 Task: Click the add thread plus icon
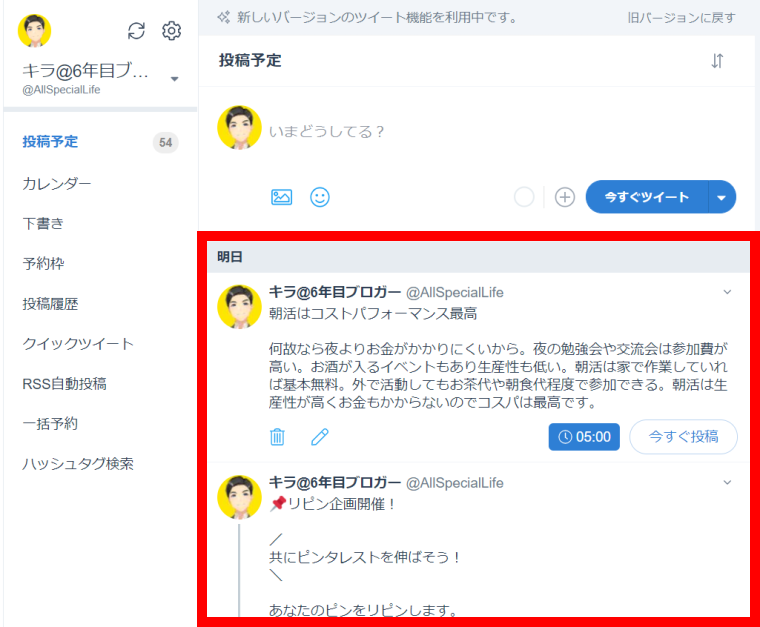(565, 197)
